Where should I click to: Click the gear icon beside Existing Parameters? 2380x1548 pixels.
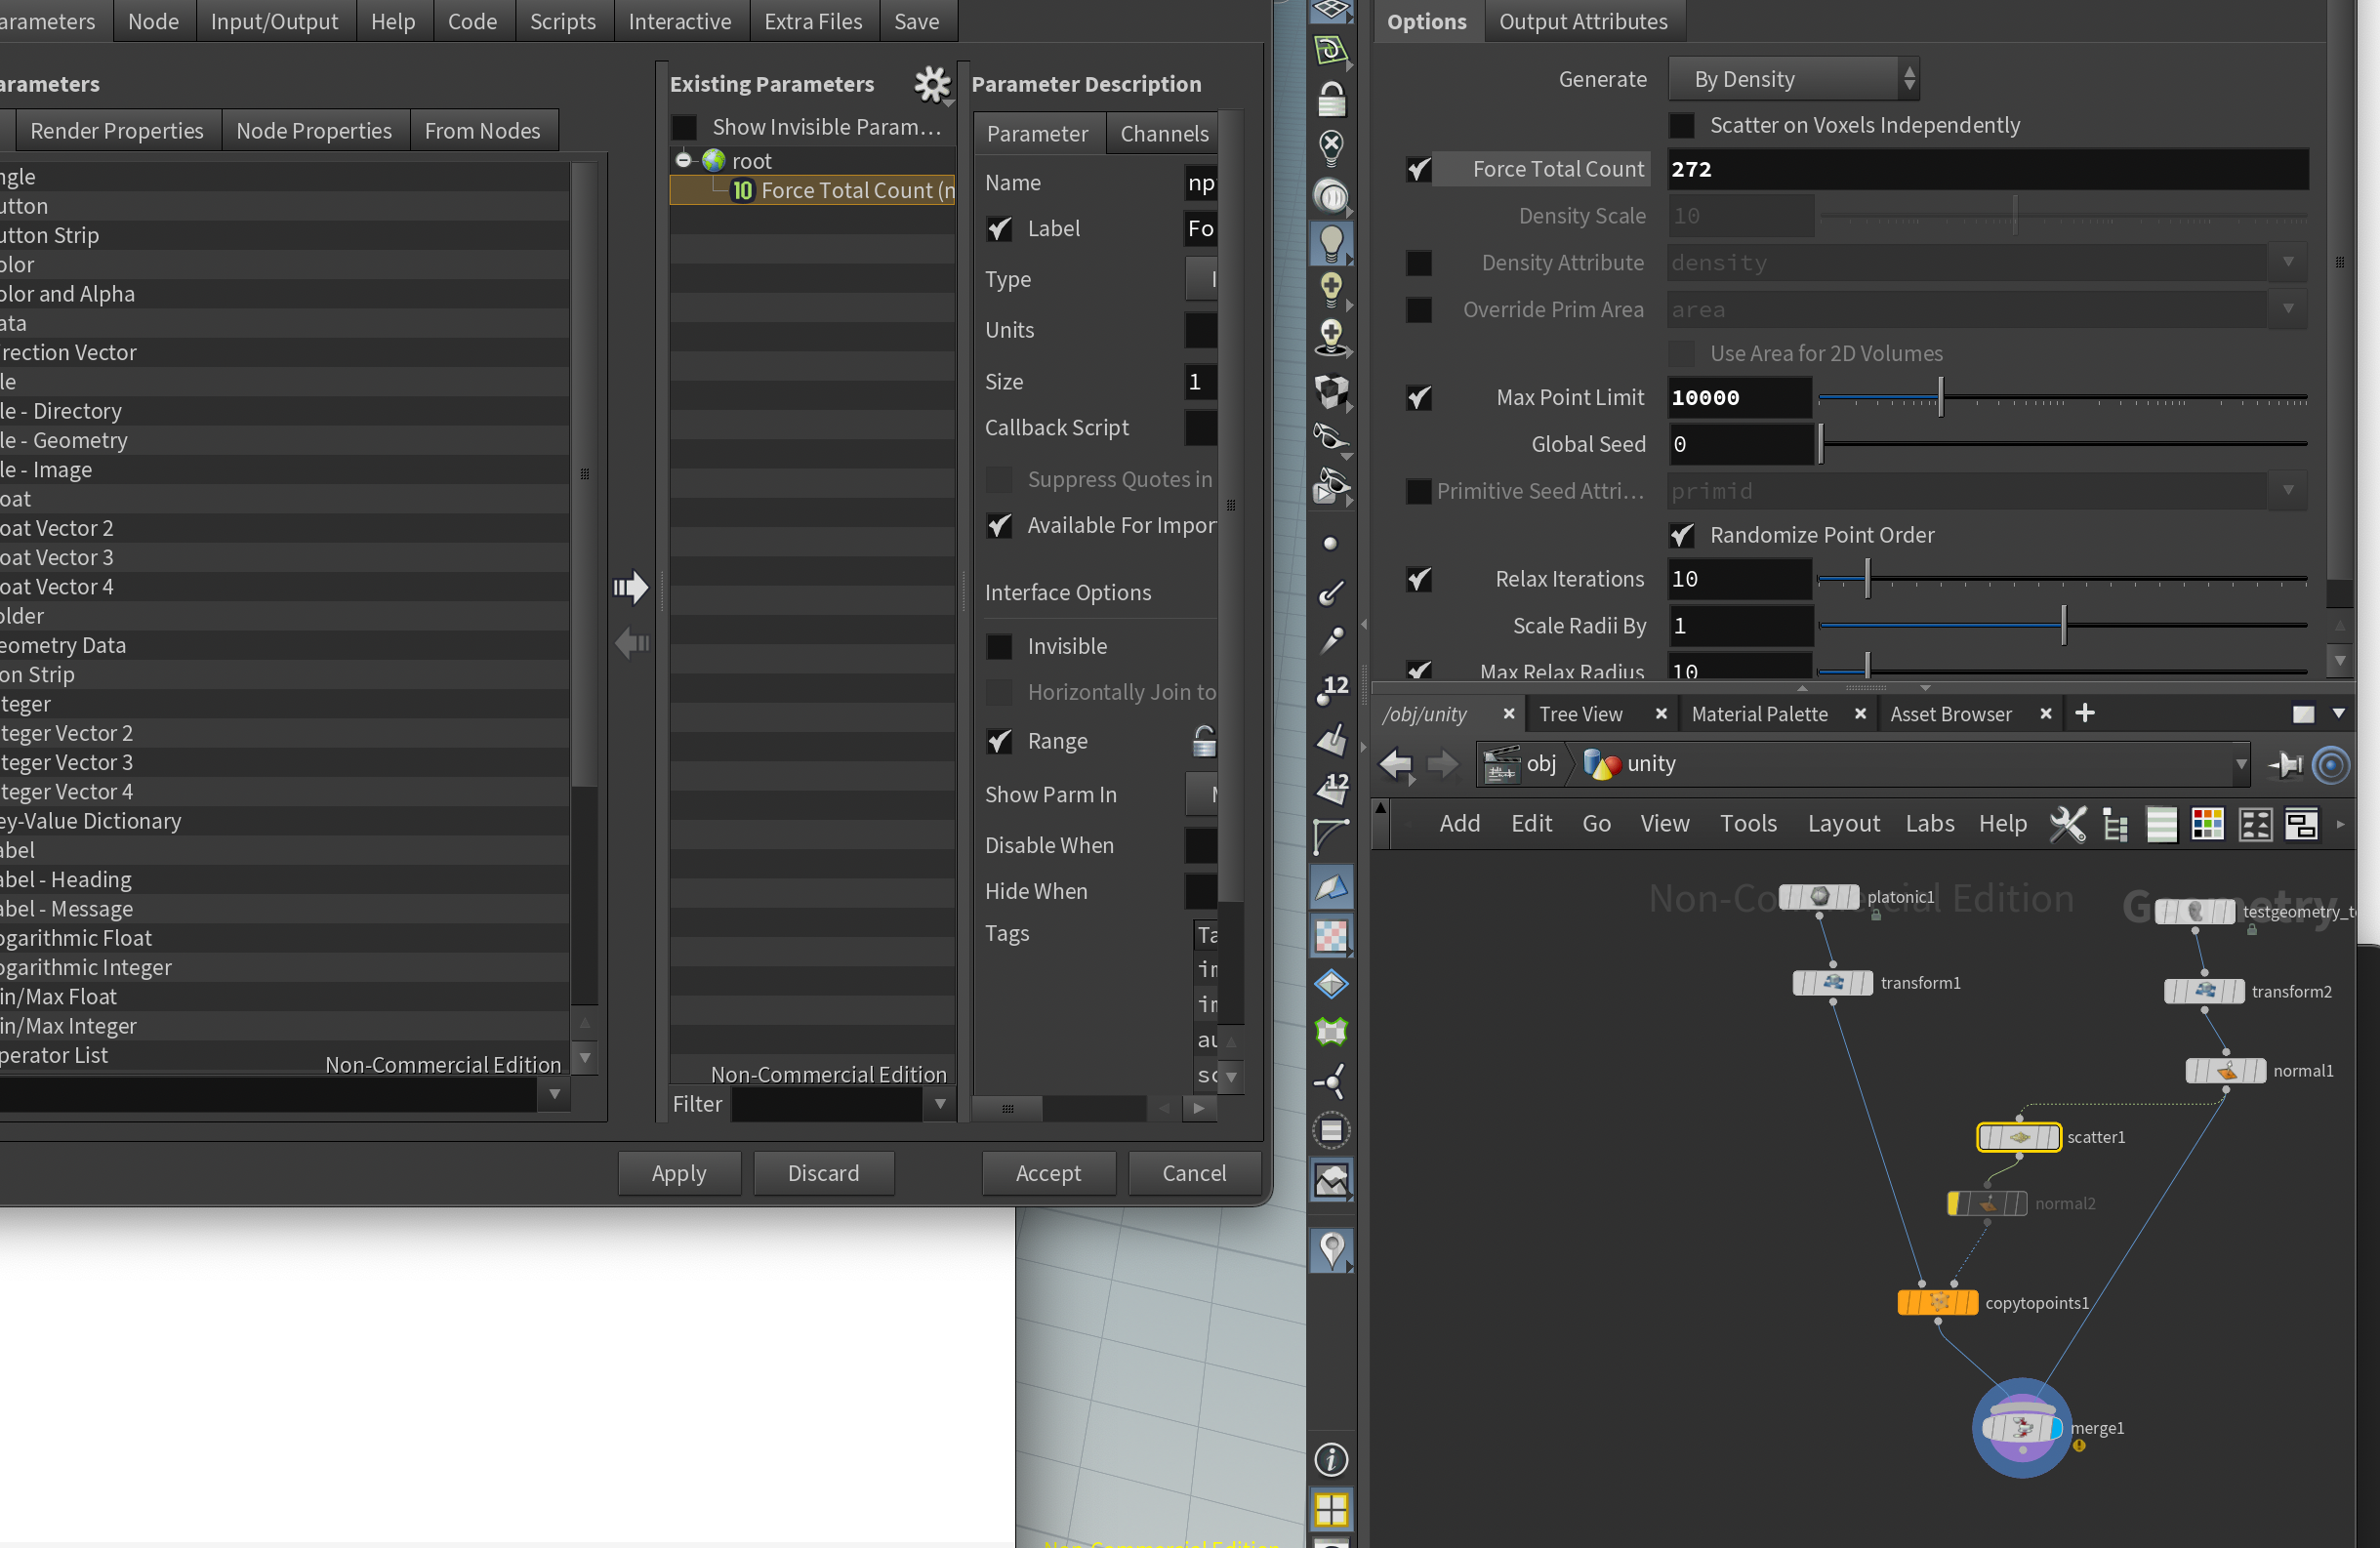[932, 84]
